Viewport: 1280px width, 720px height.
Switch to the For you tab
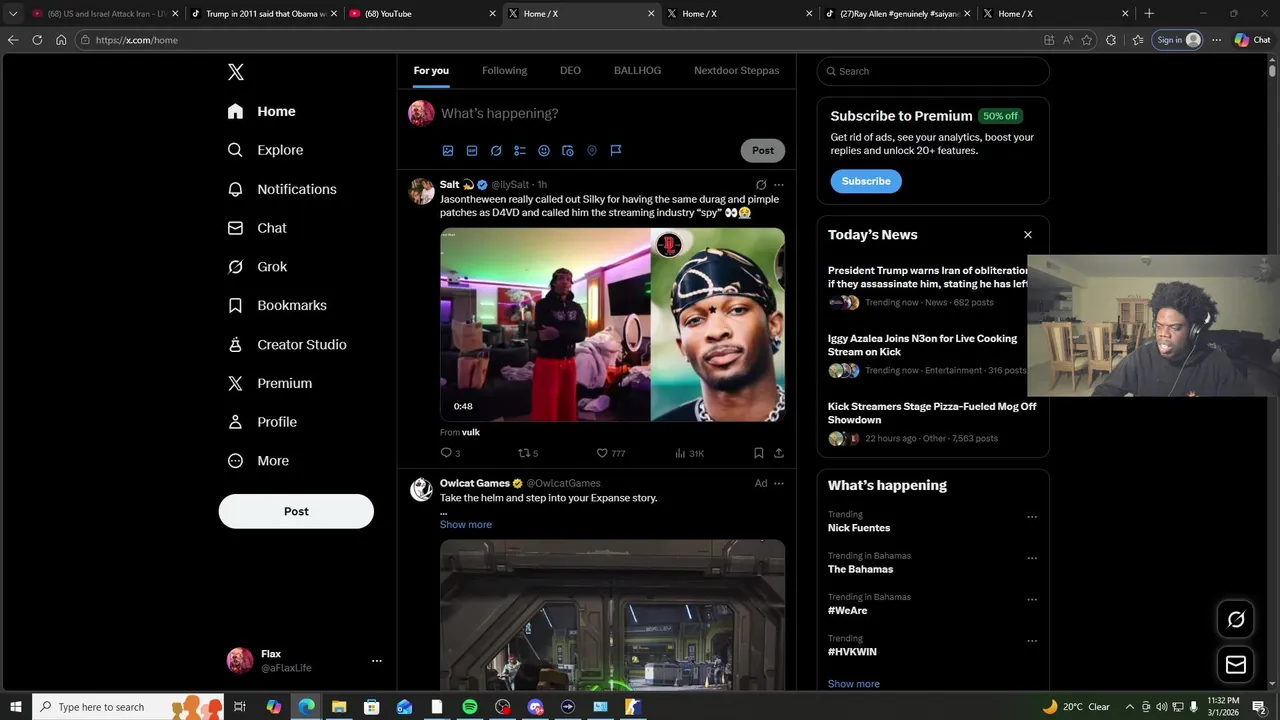(431, 71)
